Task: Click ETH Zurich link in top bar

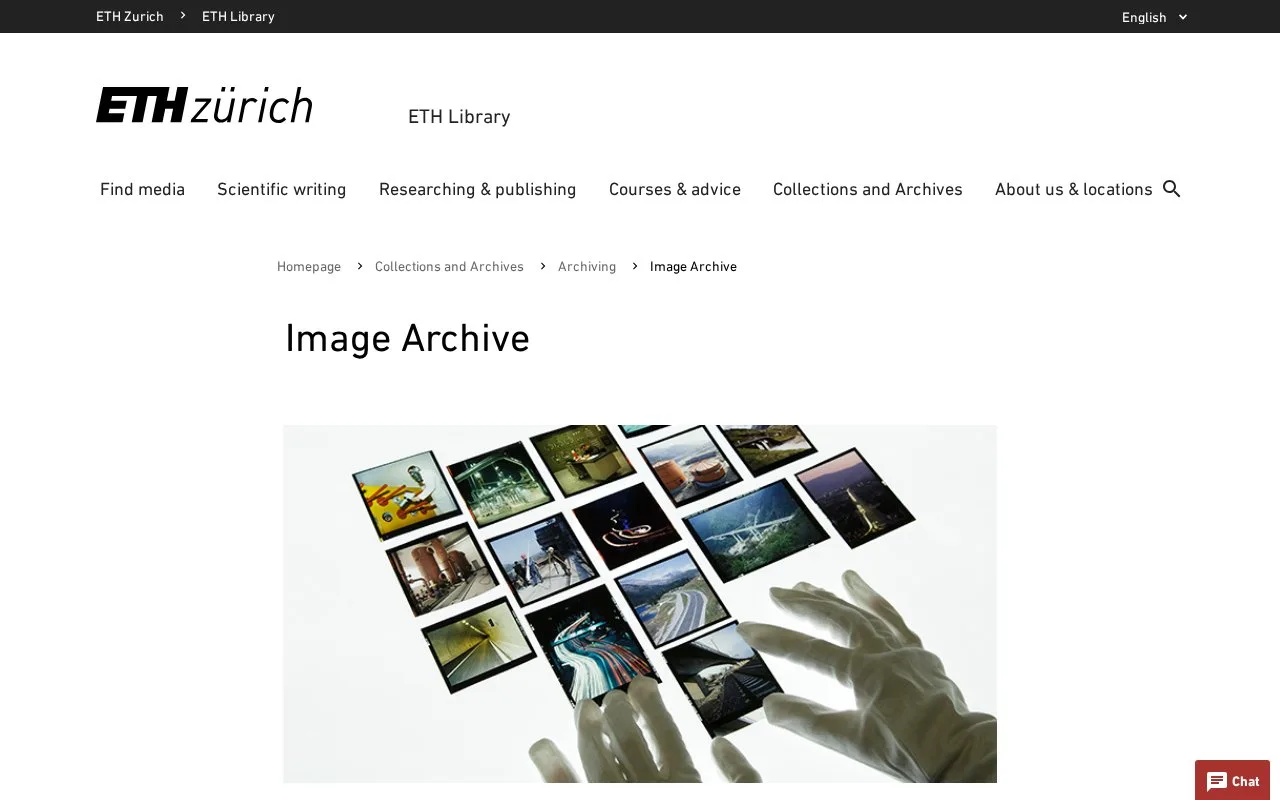Action: [130, 16]
